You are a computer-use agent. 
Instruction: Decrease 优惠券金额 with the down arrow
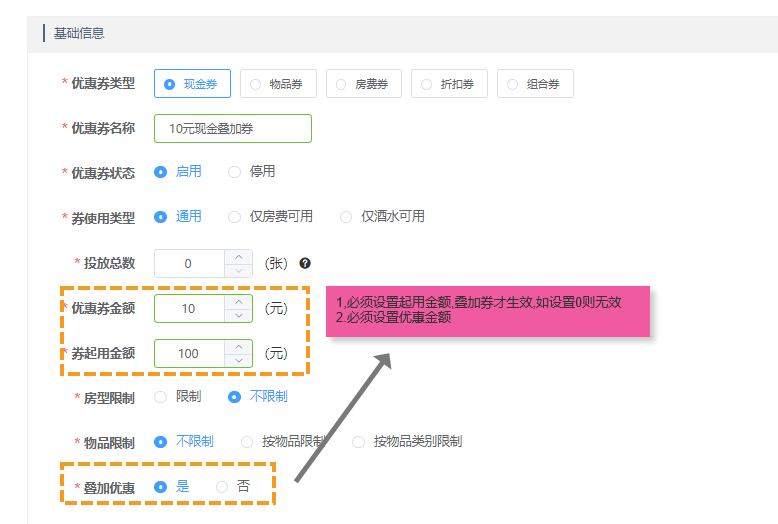point(239,316)
